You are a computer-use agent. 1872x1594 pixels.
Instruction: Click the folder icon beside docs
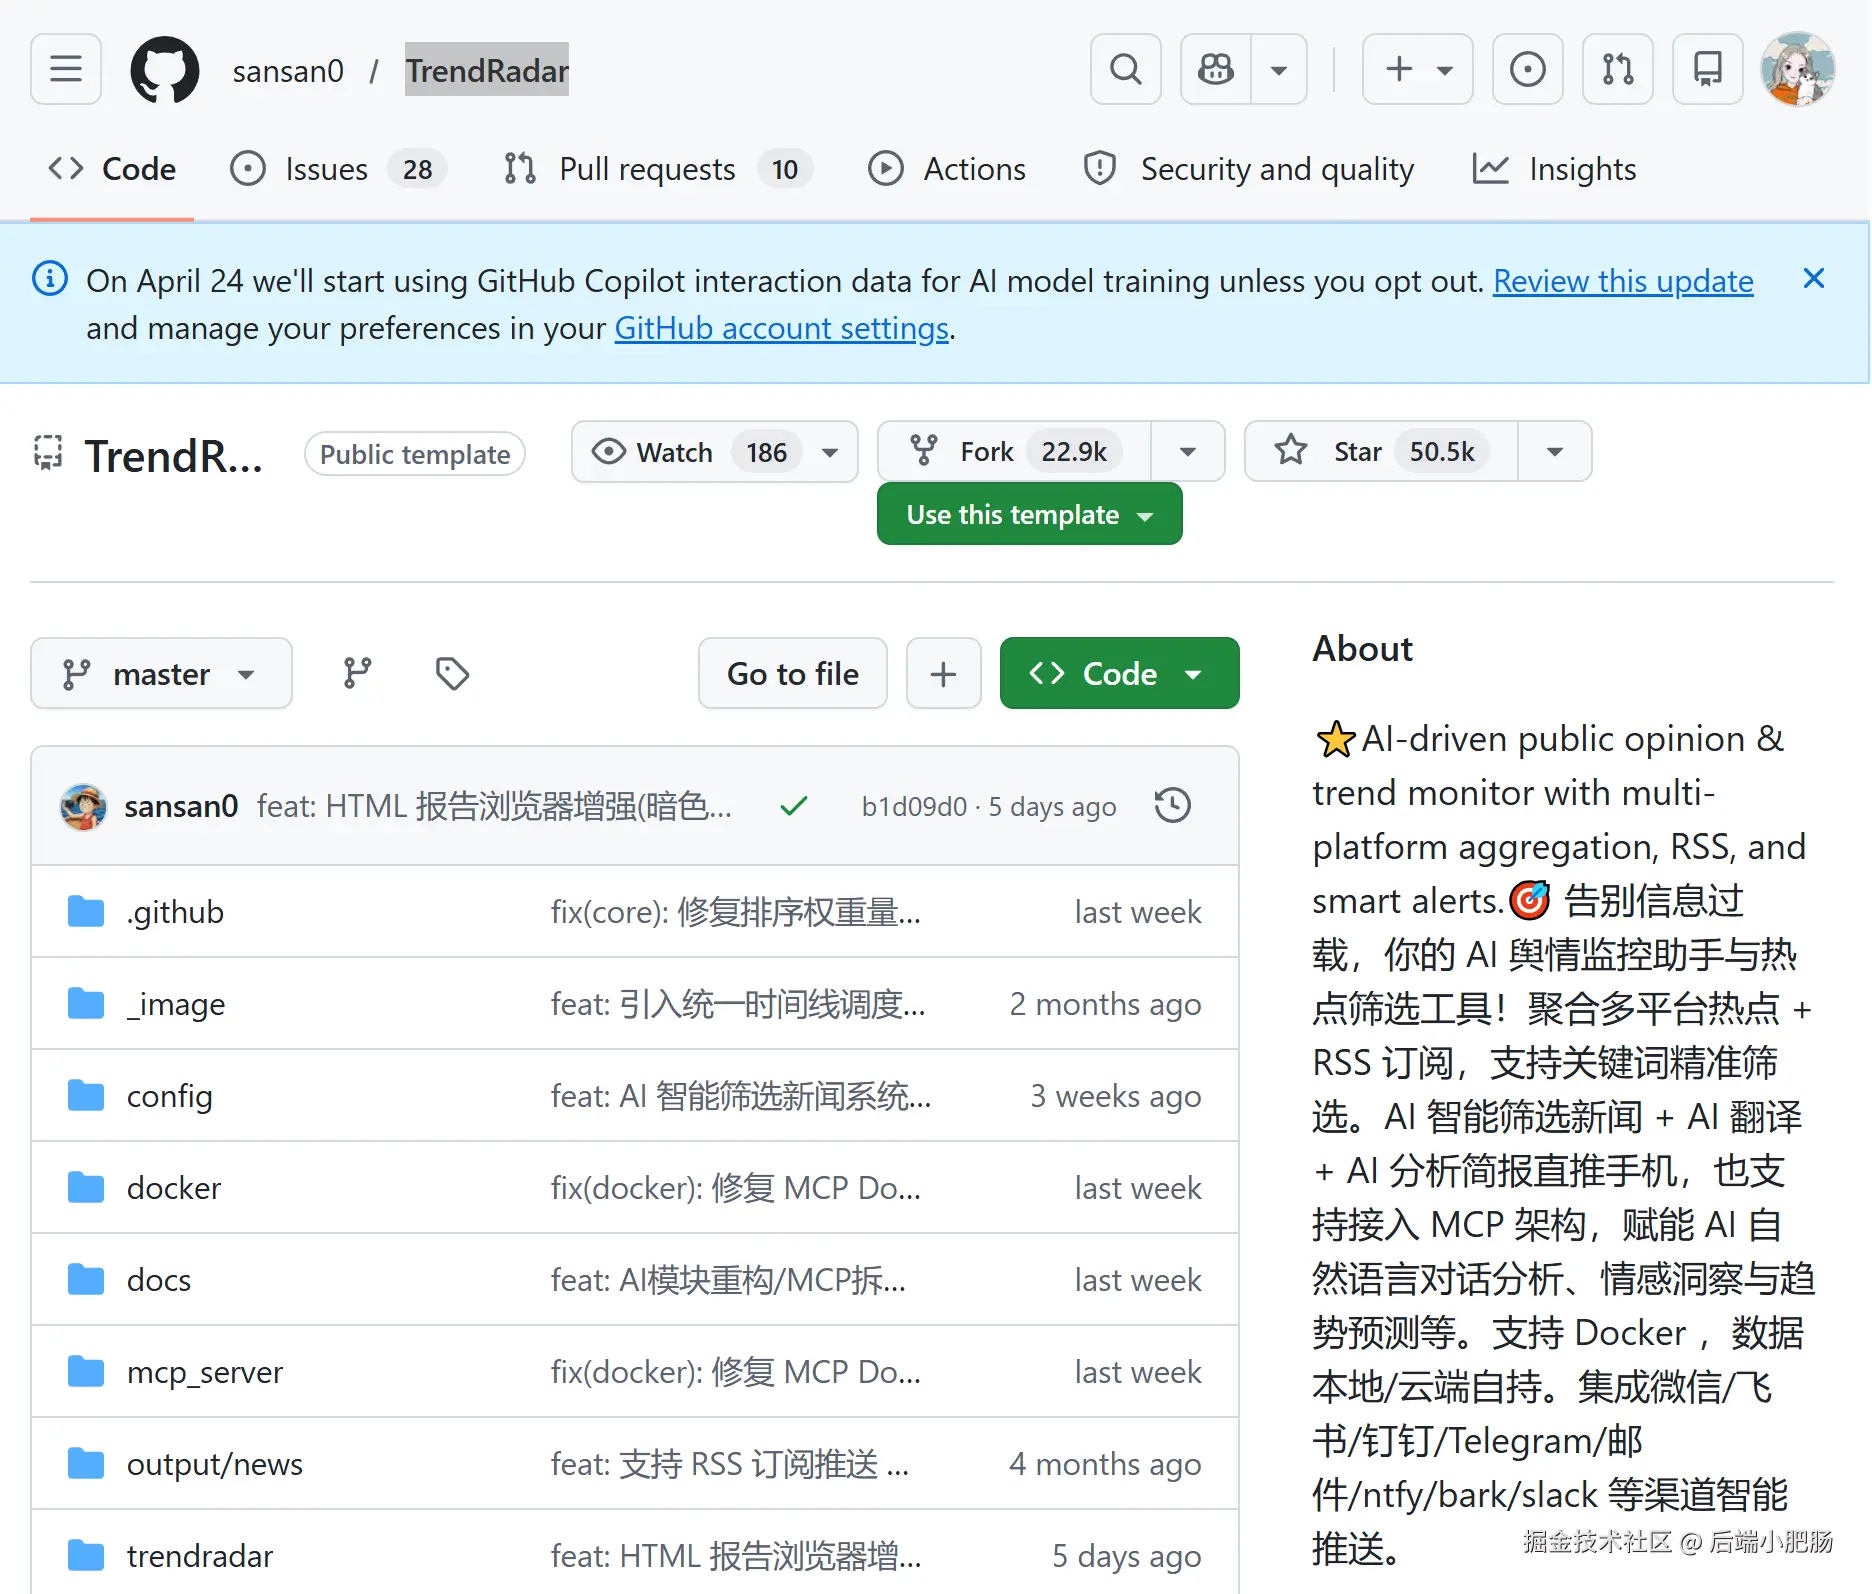point(86,1280)
